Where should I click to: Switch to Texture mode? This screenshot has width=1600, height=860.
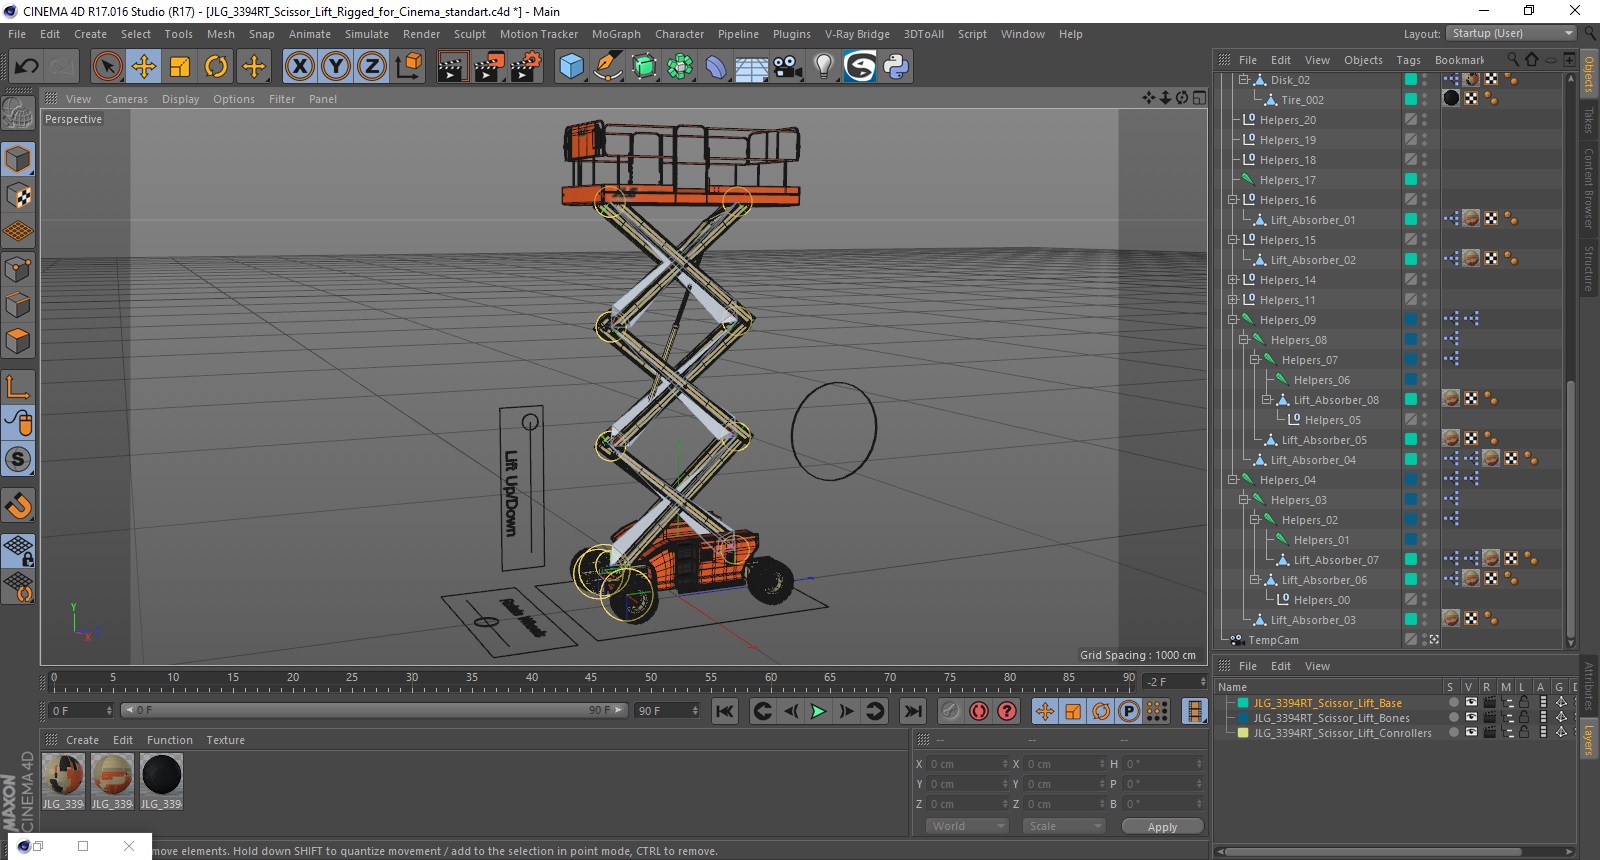pyautogui.click(x=18, y=196)
